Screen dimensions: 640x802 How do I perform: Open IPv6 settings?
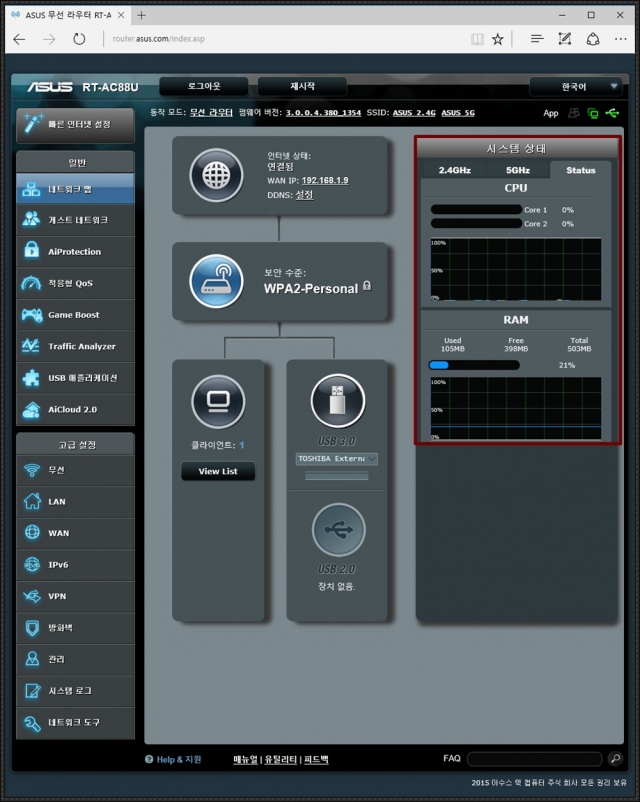tap(75, 565)
